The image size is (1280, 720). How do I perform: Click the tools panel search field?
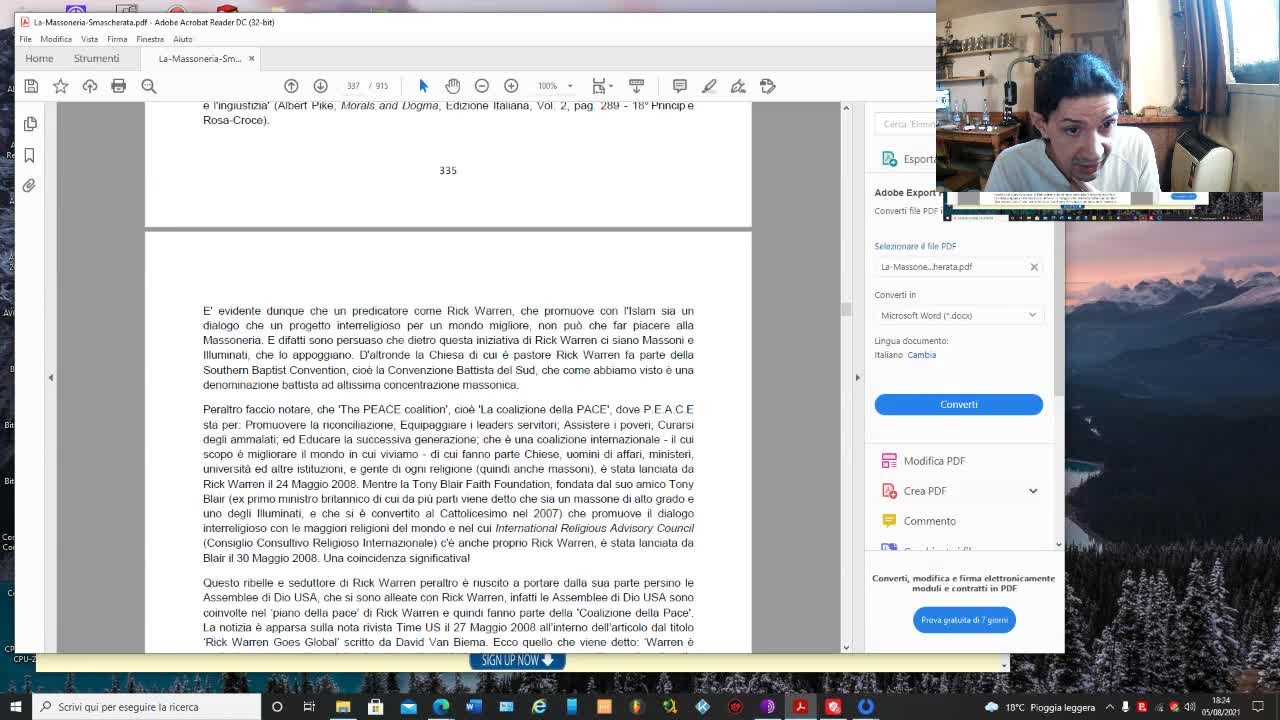point(905,124)
